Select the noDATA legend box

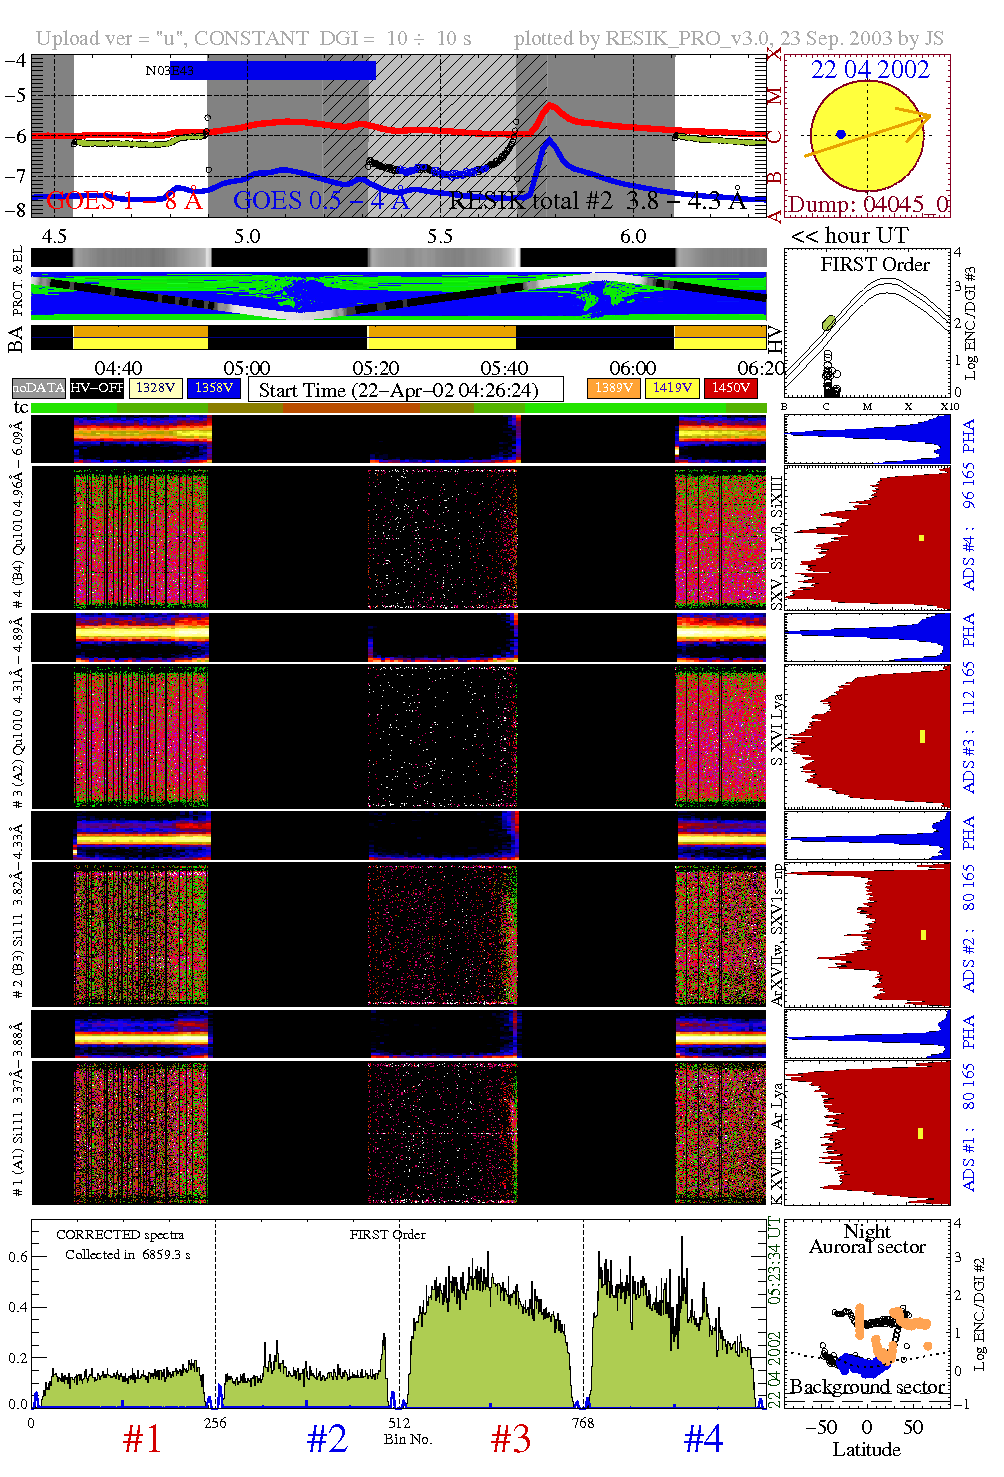click(x=38, y=388)
